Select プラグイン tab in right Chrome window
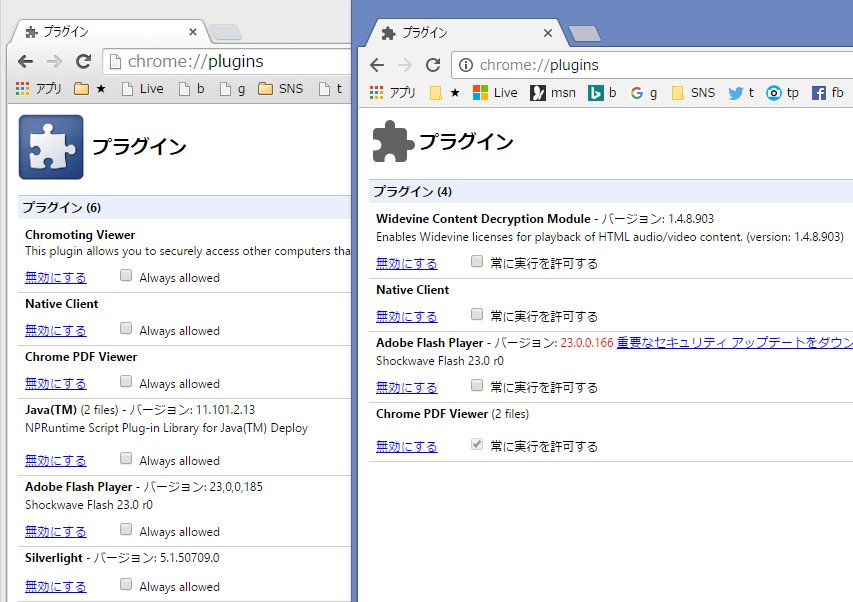The width and height of the screenshot is (853, 602). [467, 33]
